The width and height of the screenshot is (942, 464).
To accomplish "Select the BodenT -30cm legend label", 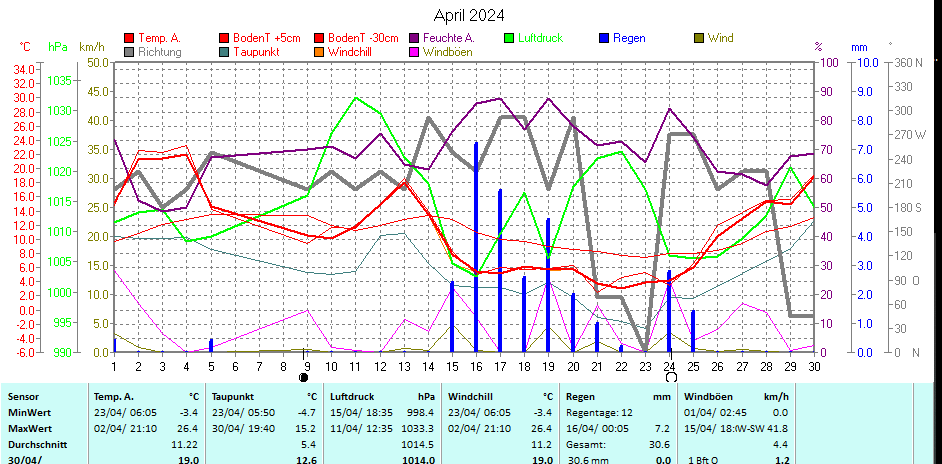I will [363, 38].
